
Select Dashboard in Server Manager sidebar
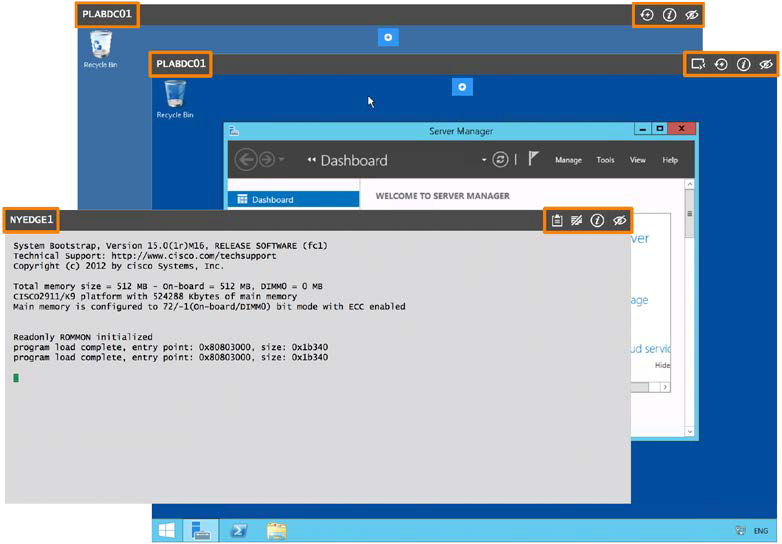(272, 200)
